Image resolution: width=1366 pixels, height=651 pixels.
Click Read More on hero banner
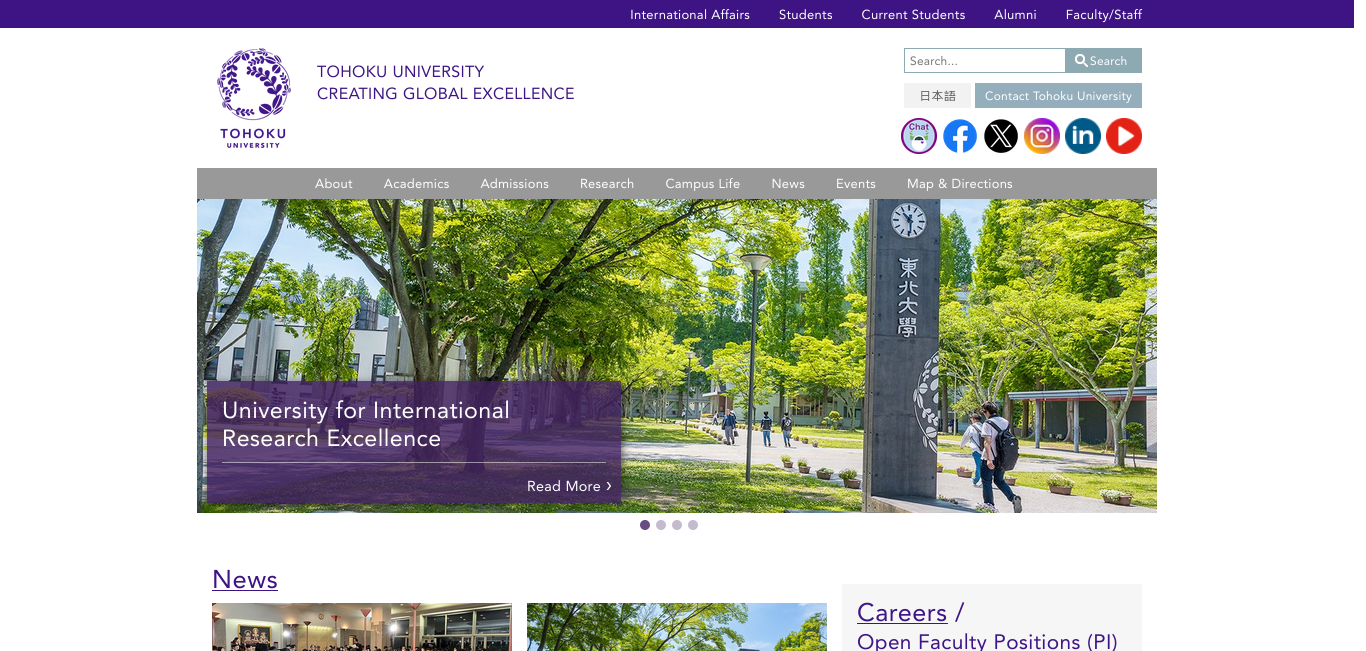(569, 486)
